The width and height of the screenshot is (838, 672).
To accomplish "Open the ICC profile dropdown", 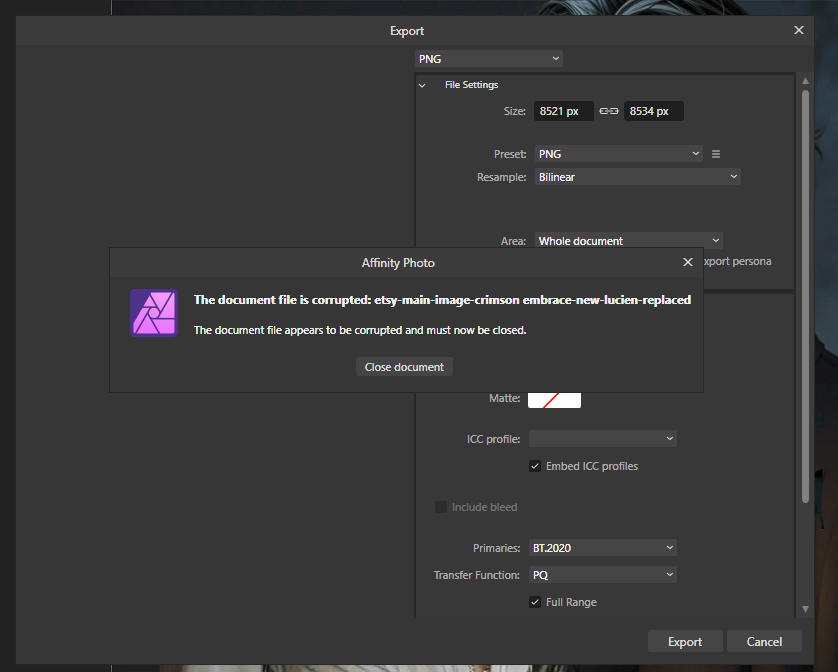I will pyautogui.click(x=603, y=439).
